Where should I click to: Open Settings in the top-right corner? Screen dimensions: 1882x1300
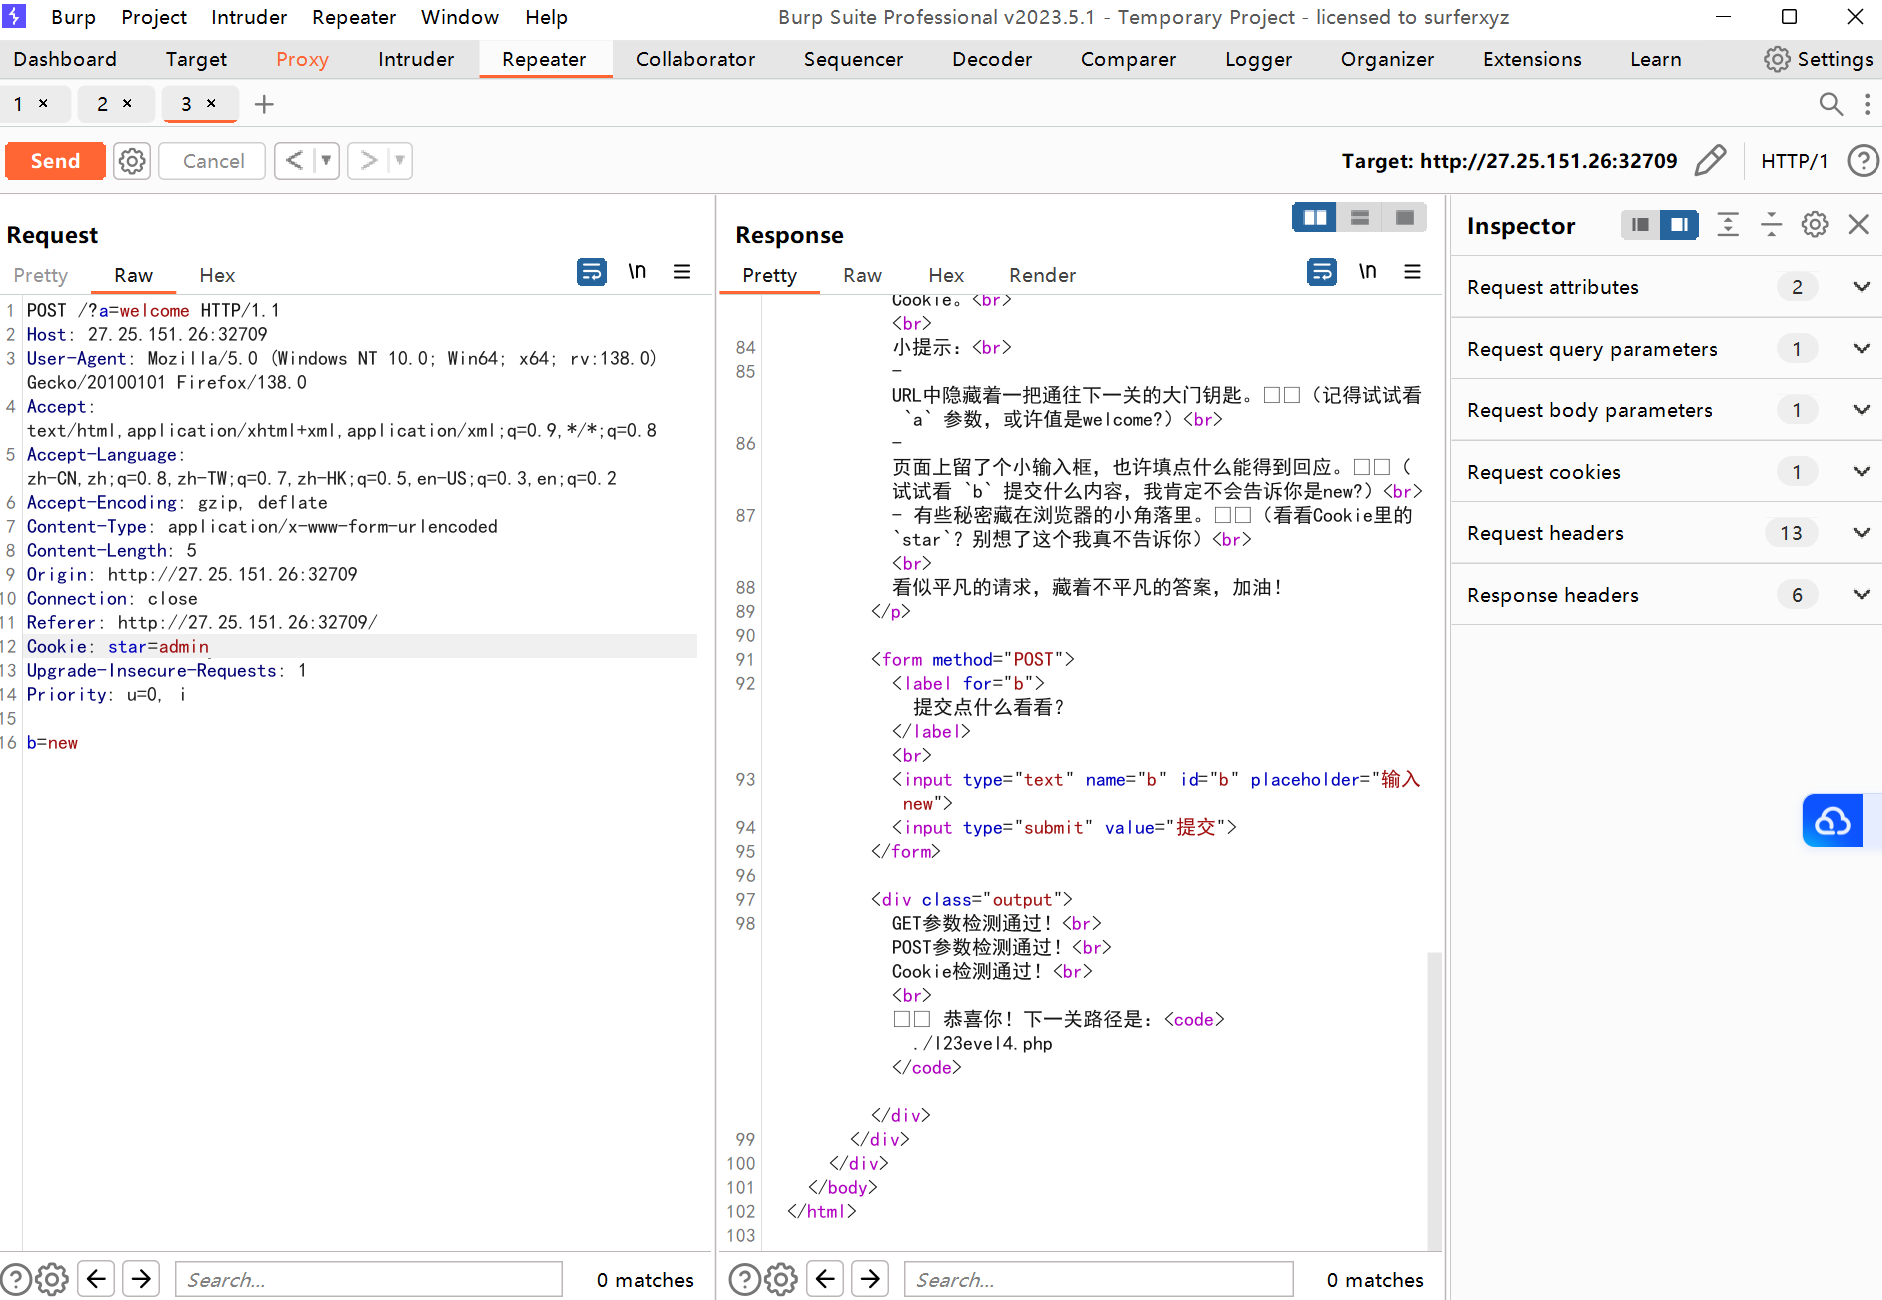(1819, 59)
